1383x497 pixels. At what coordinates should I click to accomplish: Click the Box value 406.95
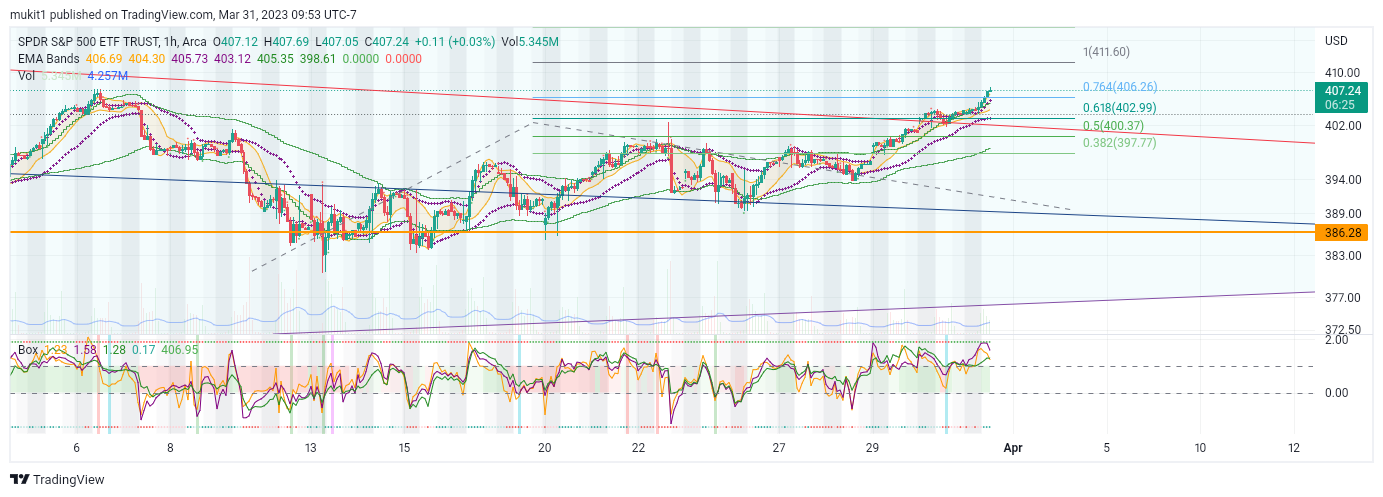pos(180,349)
